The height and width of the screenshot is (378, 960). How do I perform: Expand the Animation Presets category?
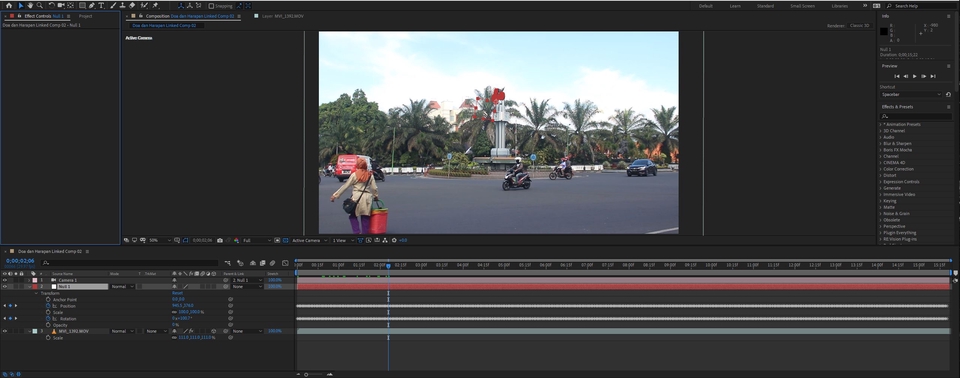[x=881, y=124]
